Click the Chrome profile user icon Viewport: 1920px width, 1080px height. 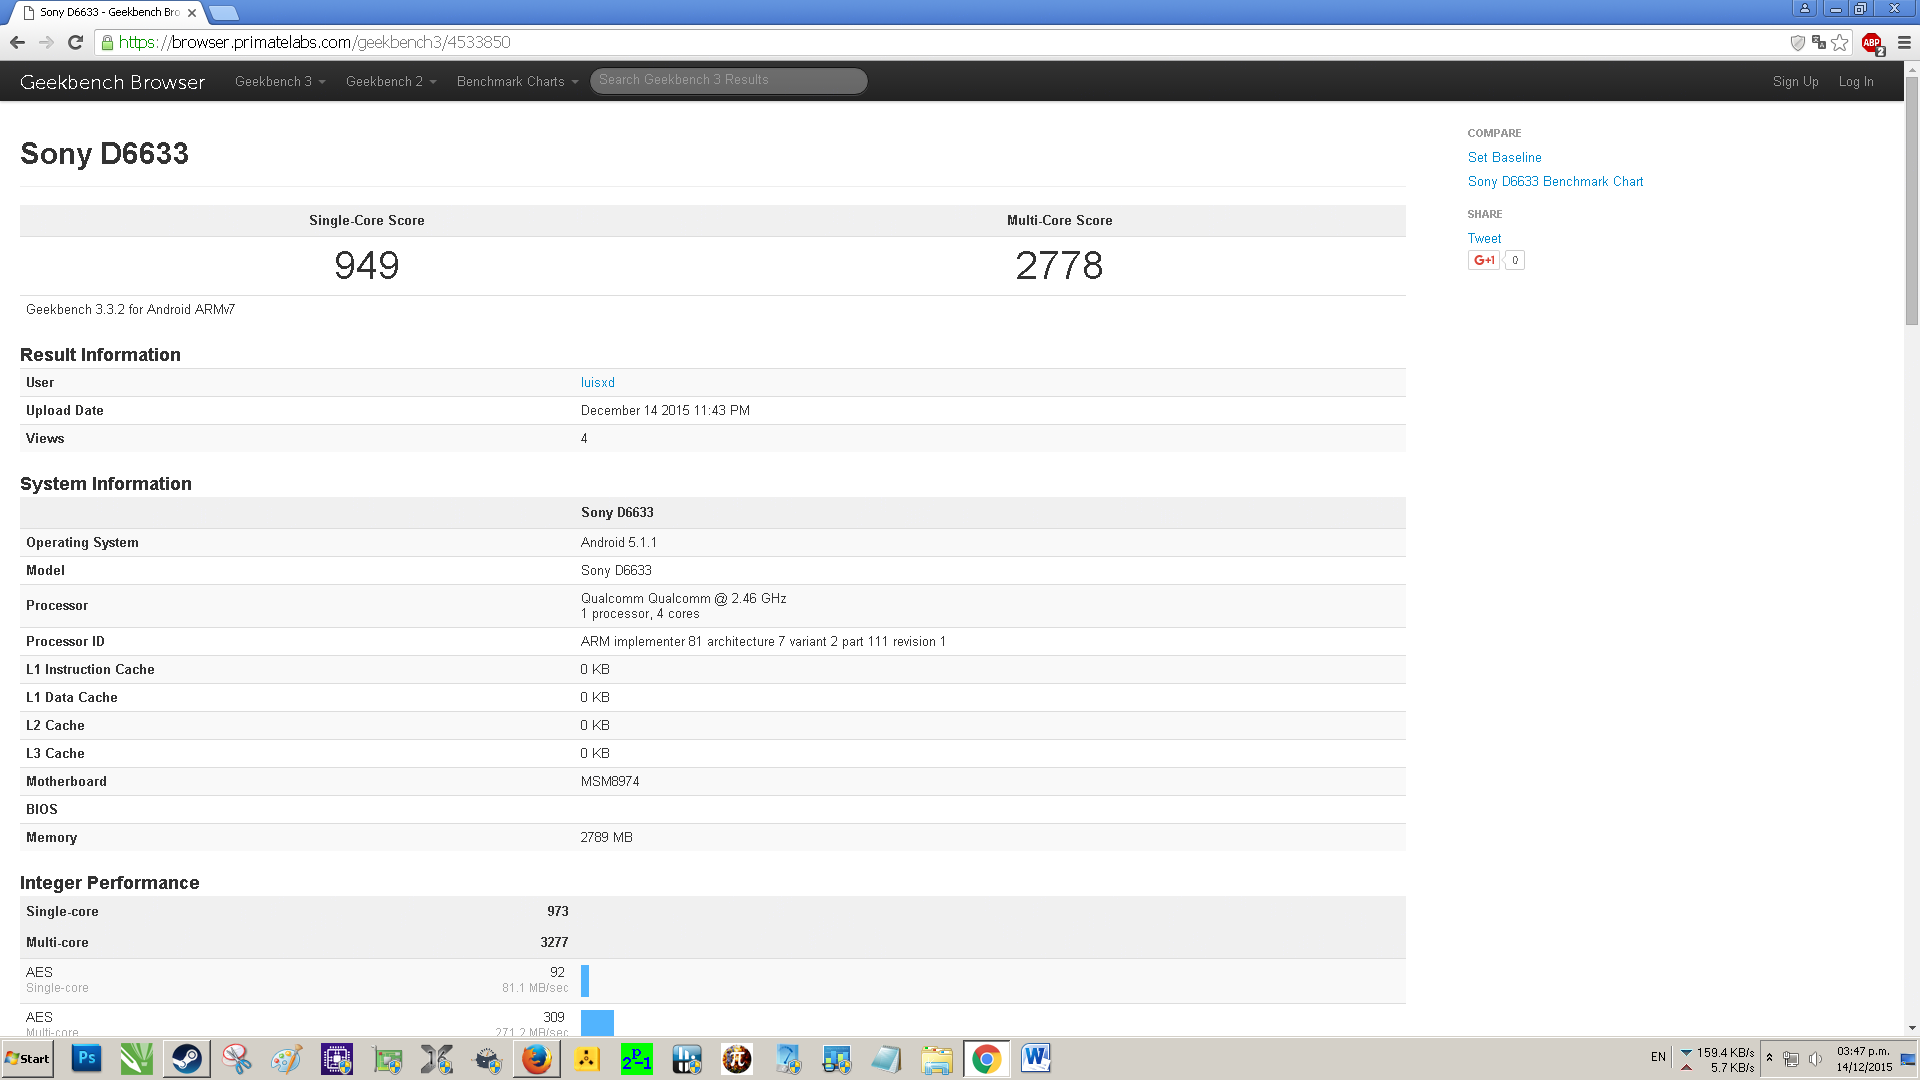pos(1805,8)
